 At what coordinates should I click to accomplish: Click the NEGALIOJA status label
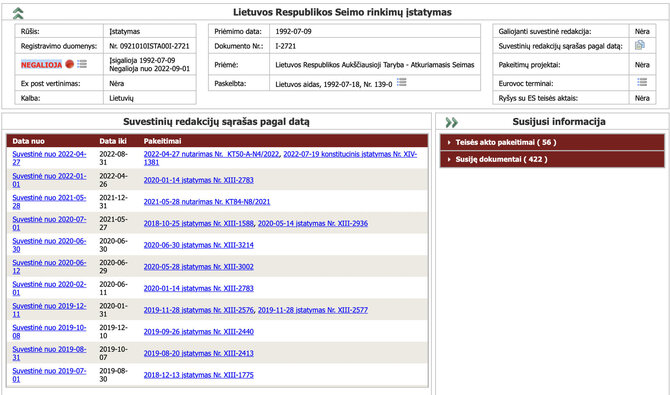click(x=41, y=65)
